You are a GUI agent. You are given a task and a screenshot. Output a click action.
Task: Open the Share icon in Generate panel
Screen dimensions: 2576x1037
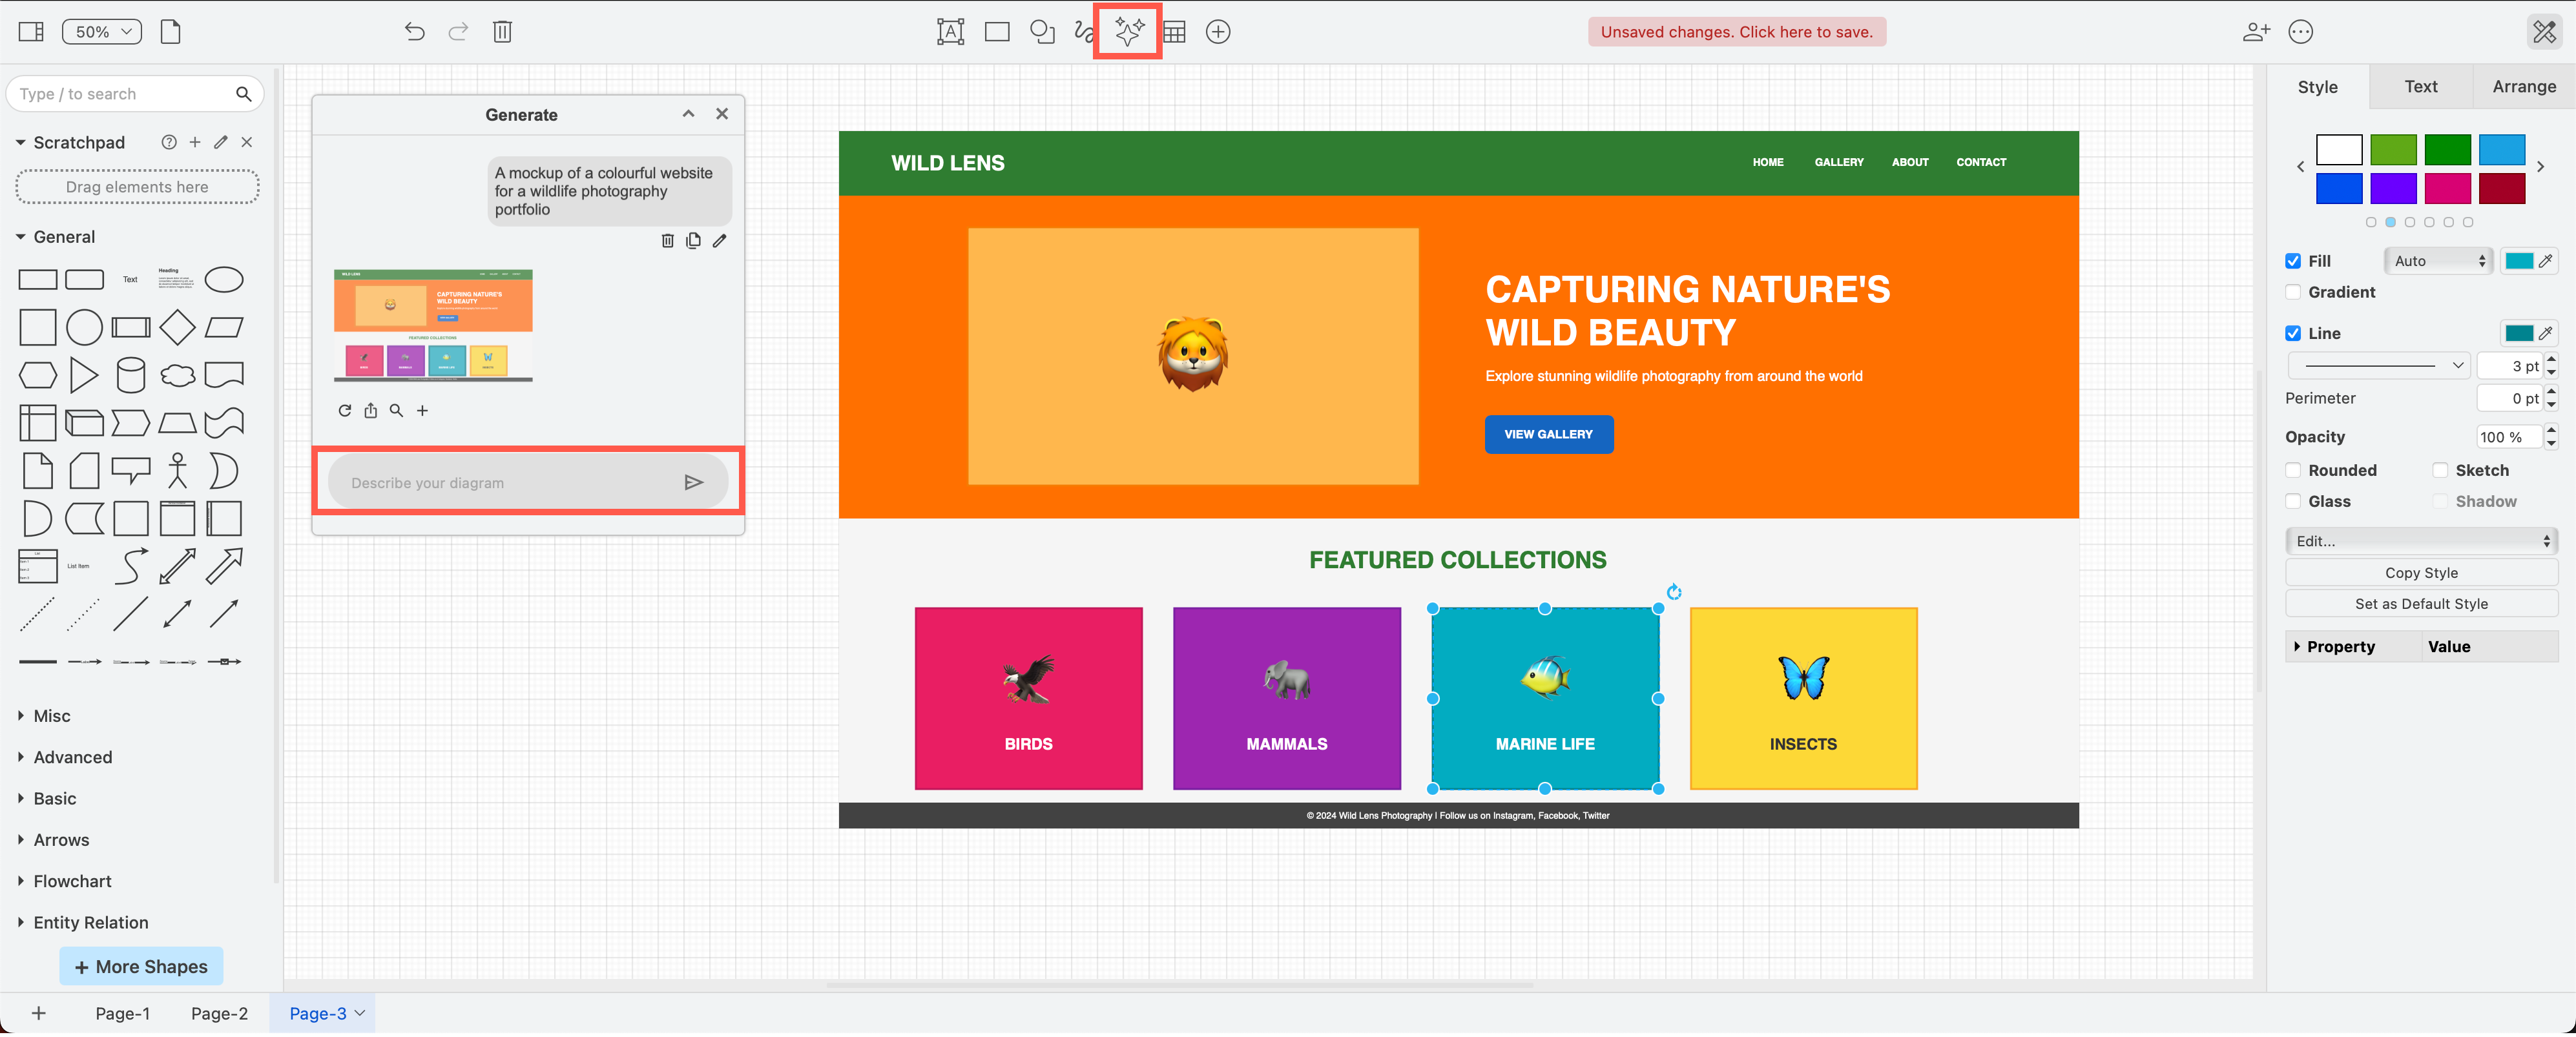tap(371, 410)
